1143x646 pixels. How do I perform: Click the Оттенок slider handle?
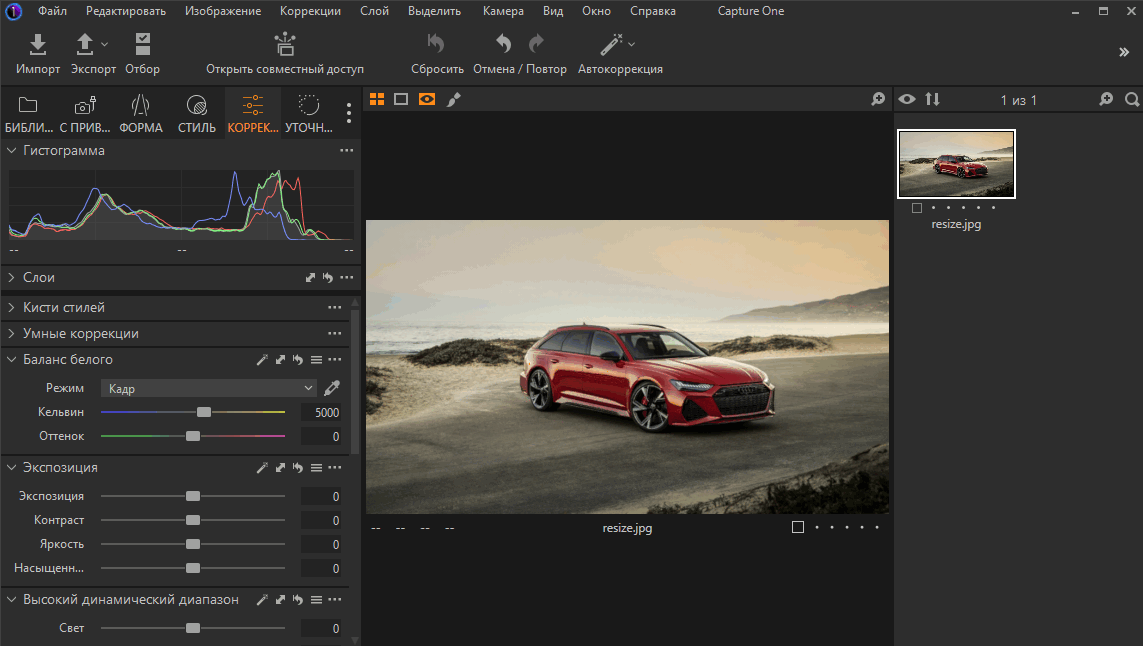coord(193,436)
